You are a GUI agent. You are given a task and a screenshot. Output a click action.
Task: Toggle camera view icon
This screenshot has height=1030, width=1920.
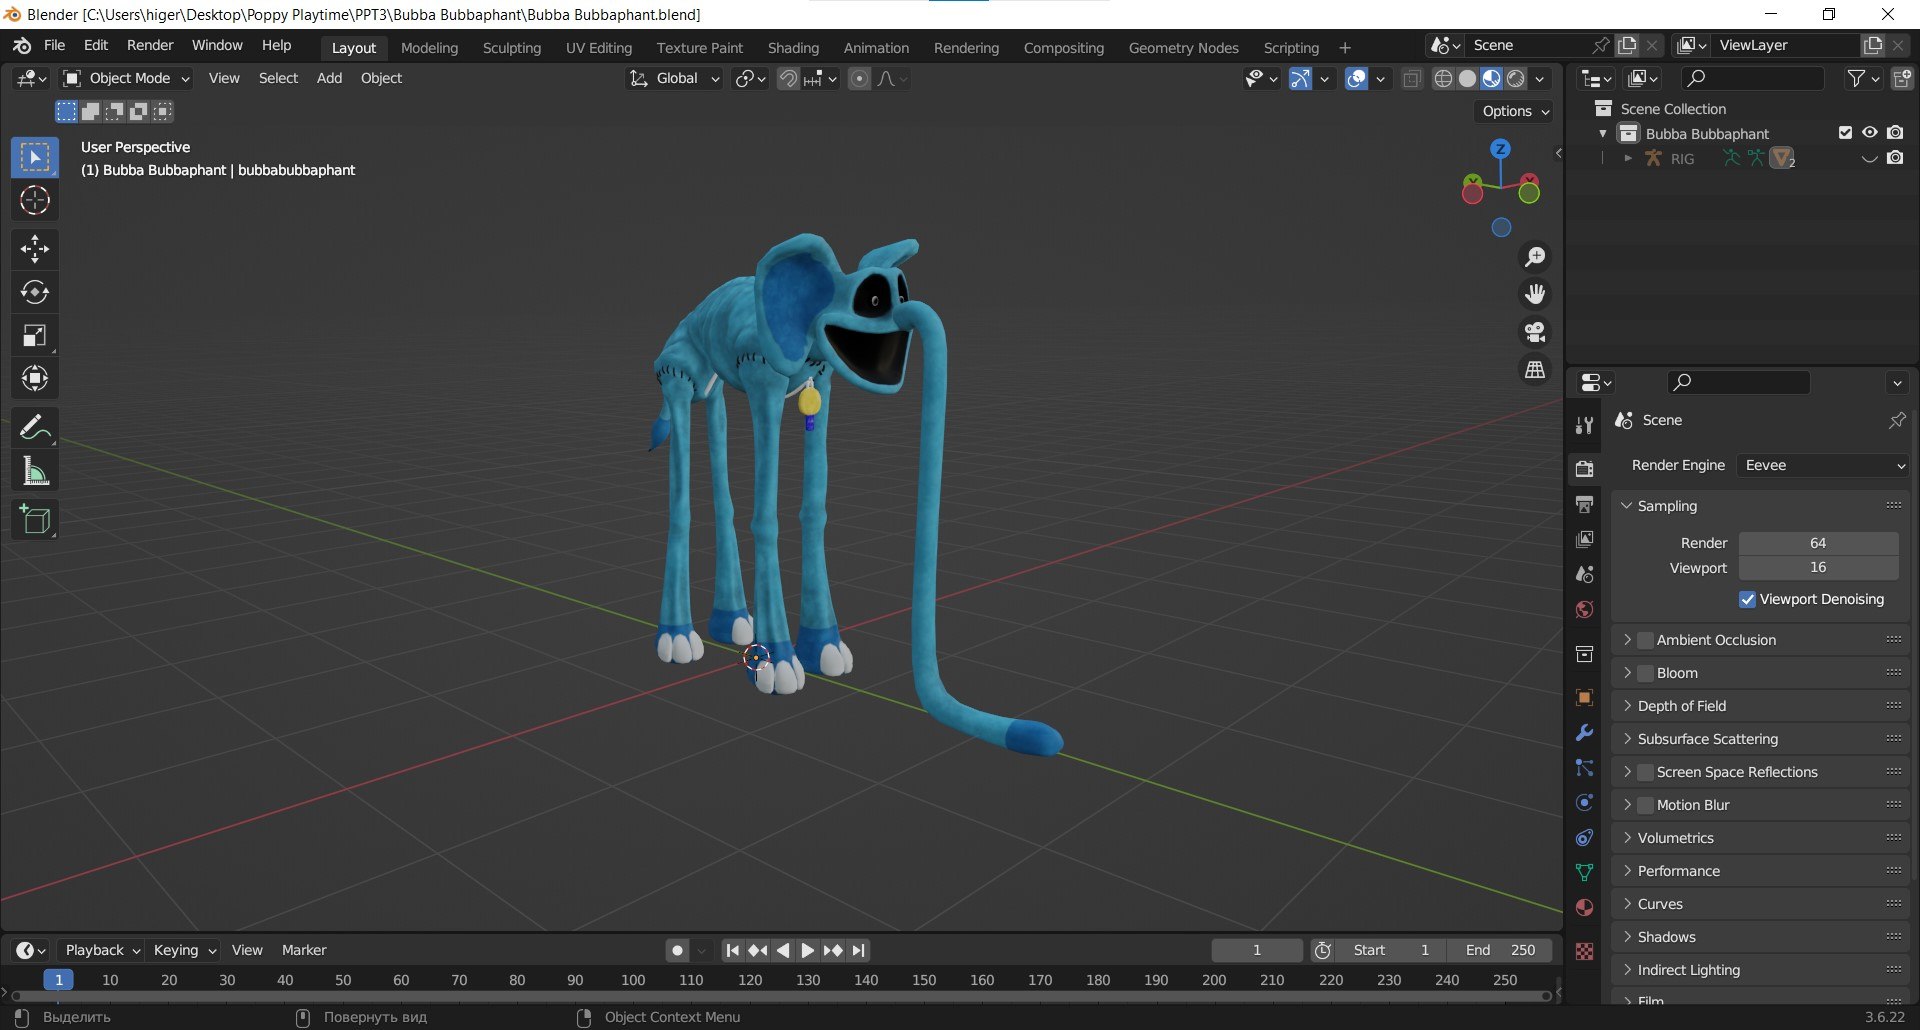click(x=1535, y=332)
